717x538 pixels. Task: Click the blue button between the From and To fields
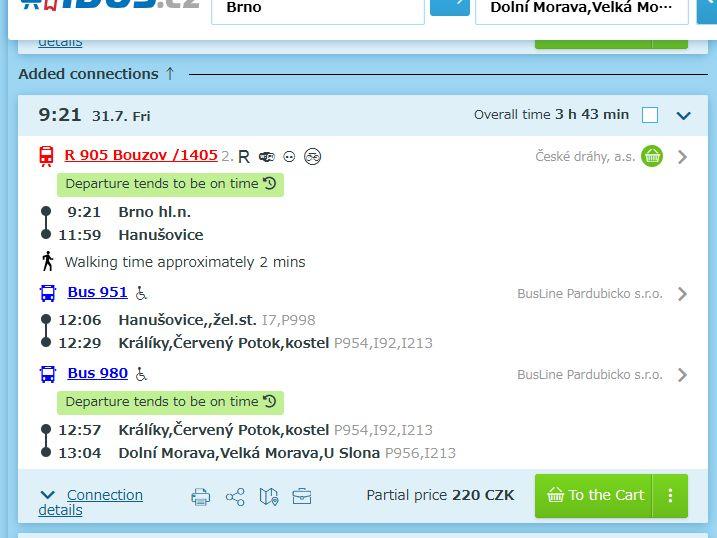[450, 6]
